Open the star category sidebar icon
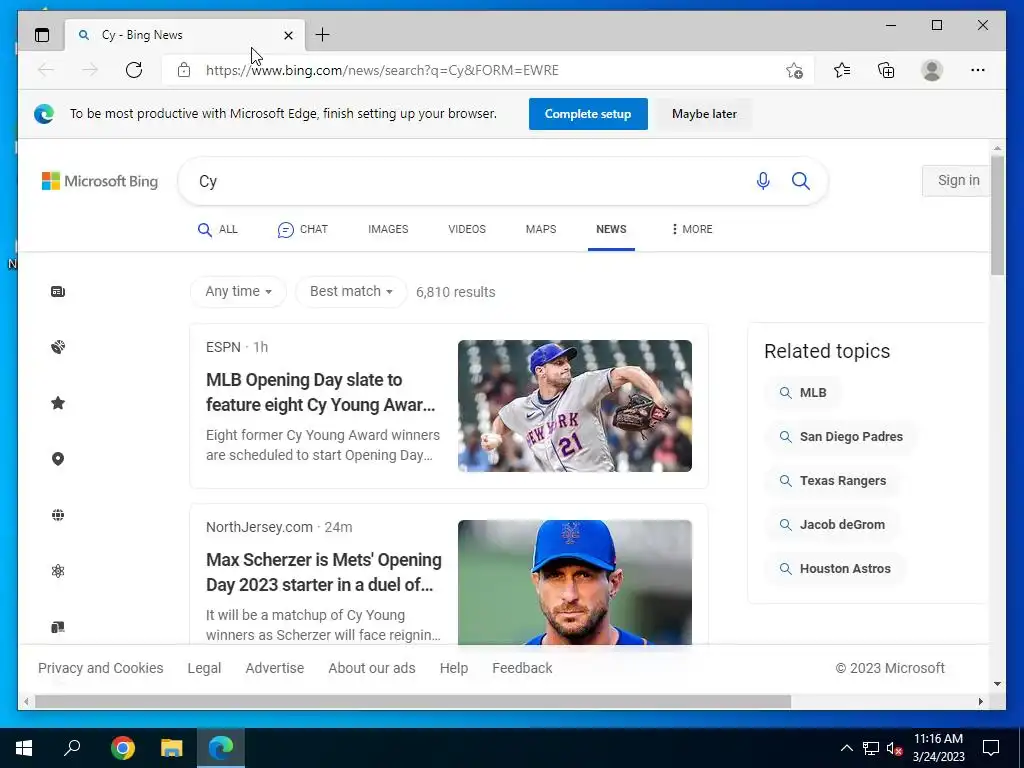The height and width of the screenshot is (768, 1024). pyautogui.click(x=58, y=403)
